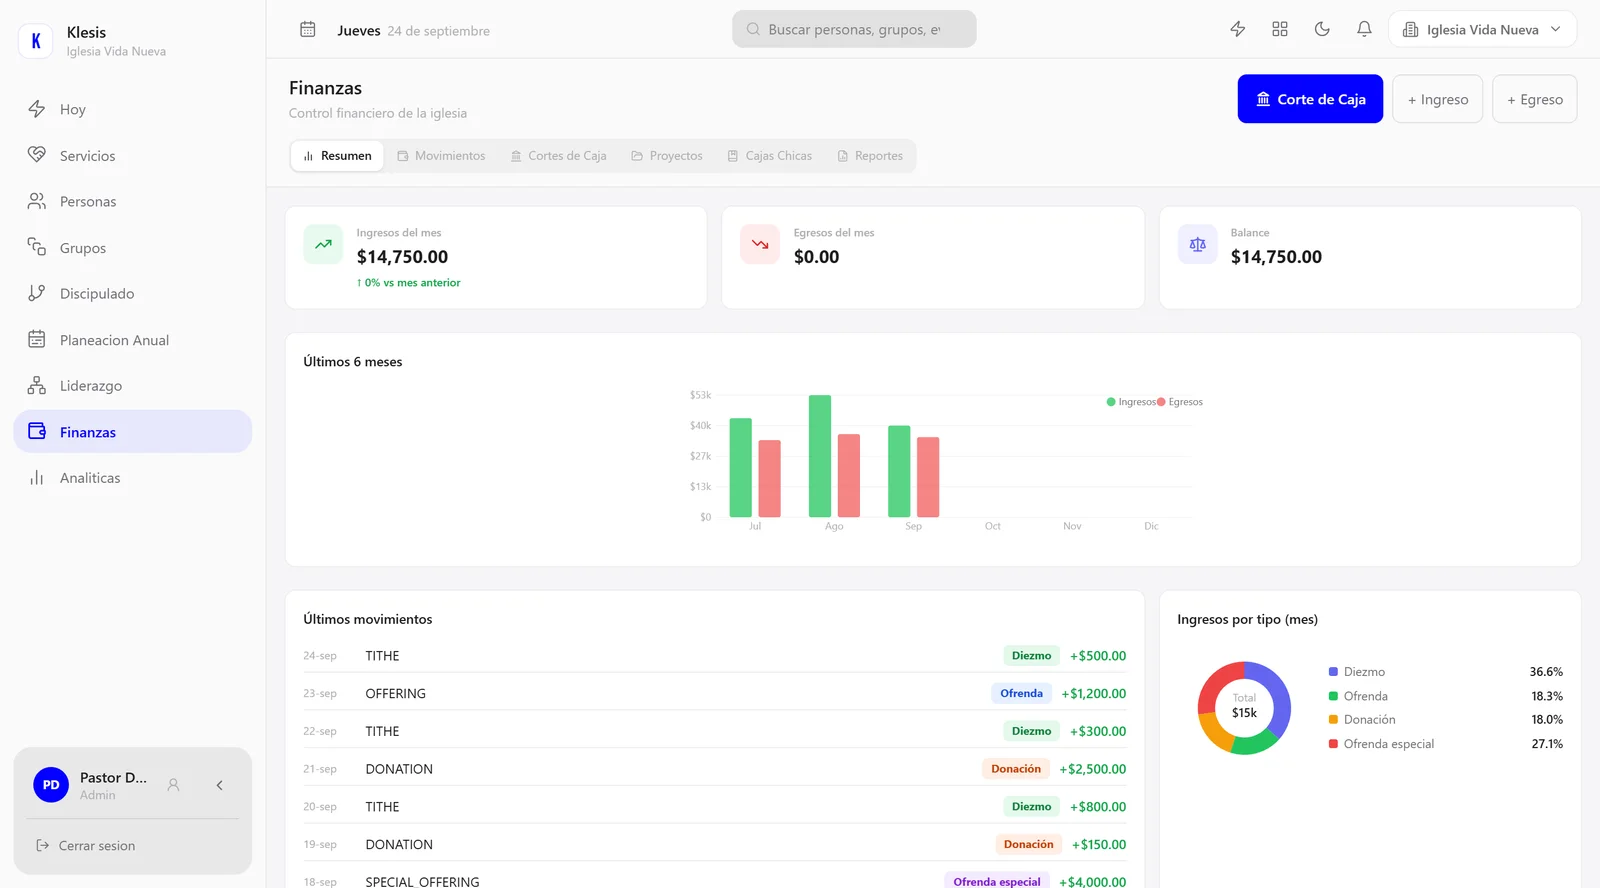Click the PD user avatar
Image resolution: width=1600 pixels, height=888 pixels.
(x=51, y=785)
